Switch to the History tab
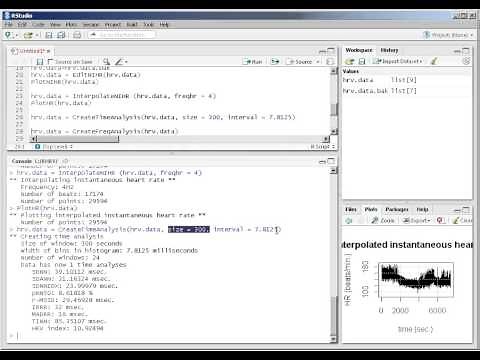The width and height of the screenshot is (480, 360). (389, 50)
